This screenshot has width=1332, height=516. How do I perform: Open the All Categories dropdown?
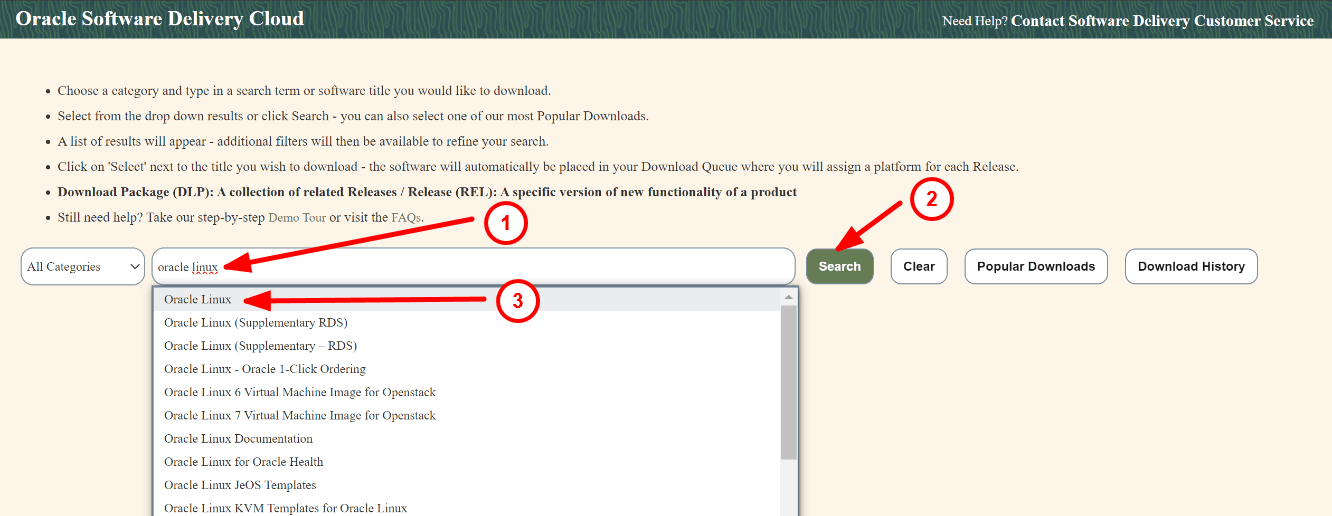83,267
